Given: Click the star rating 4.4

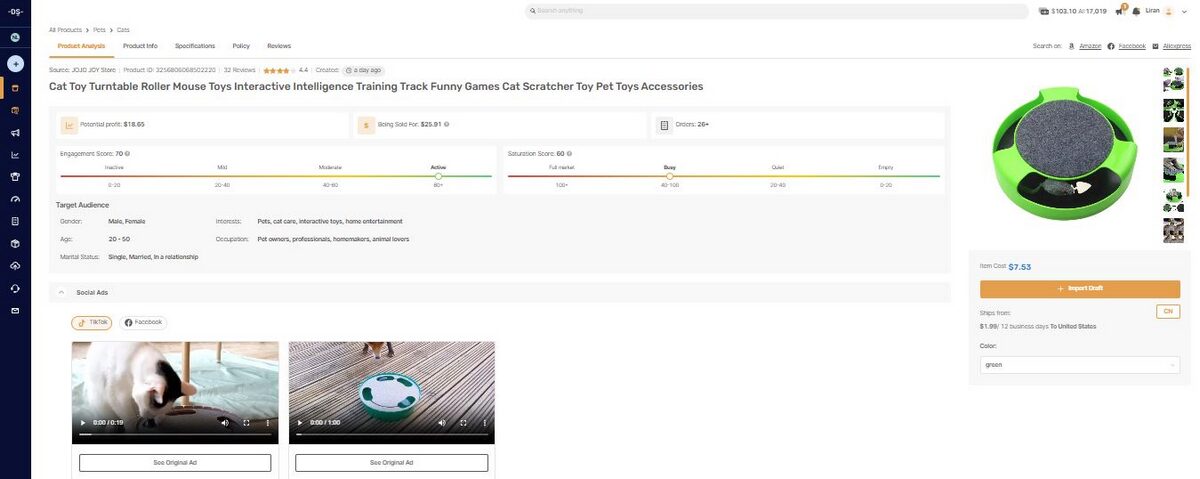Looking at the screenshot, I should [x=286, y=70].
